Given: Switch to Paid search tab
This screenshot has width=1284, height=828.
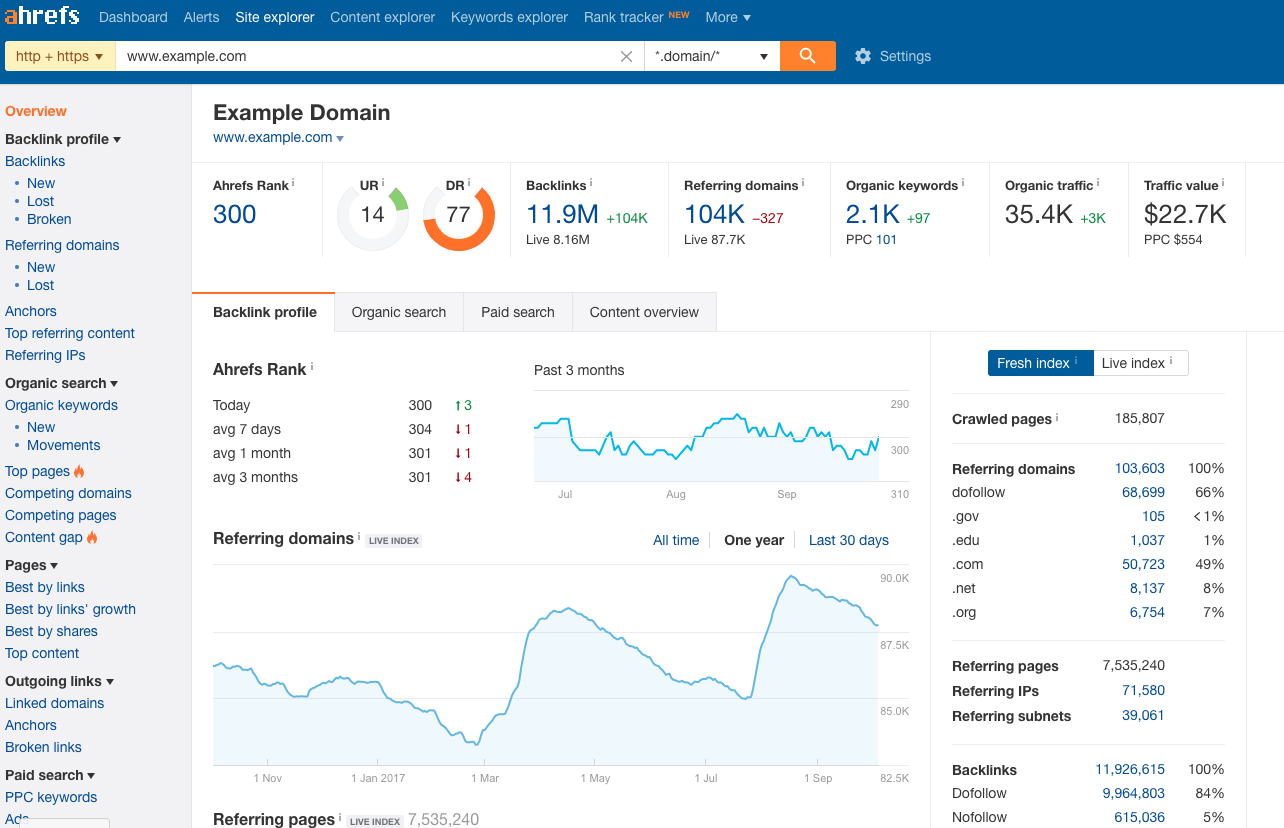Looking at the screenshot, I should (x=518, y=312).
